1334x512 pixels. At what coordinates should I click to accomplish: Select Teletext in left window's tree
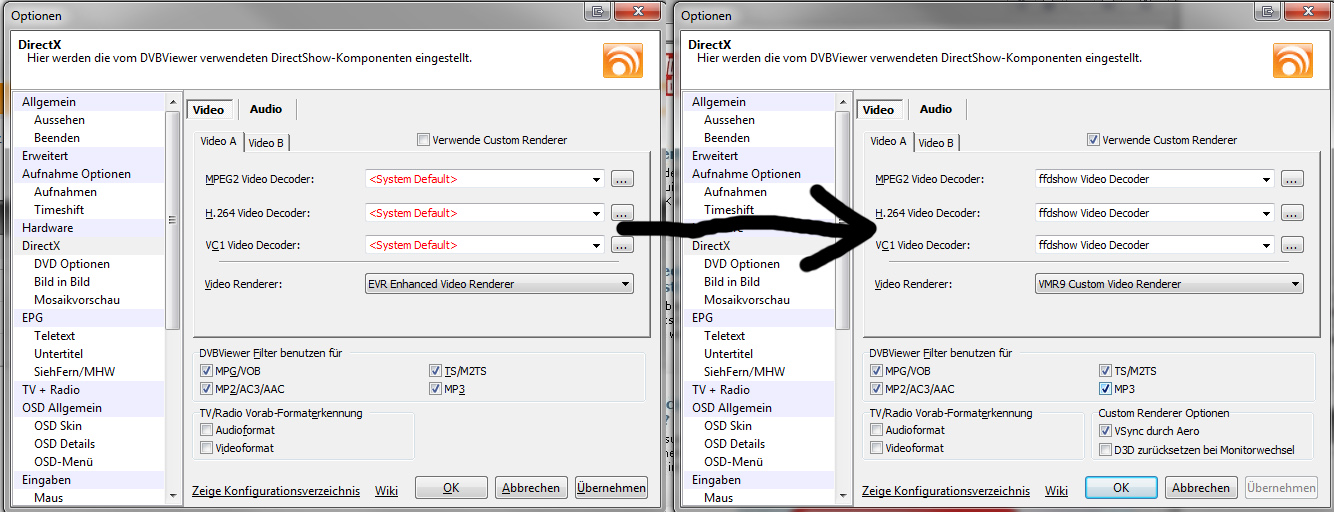coord(55,336)
